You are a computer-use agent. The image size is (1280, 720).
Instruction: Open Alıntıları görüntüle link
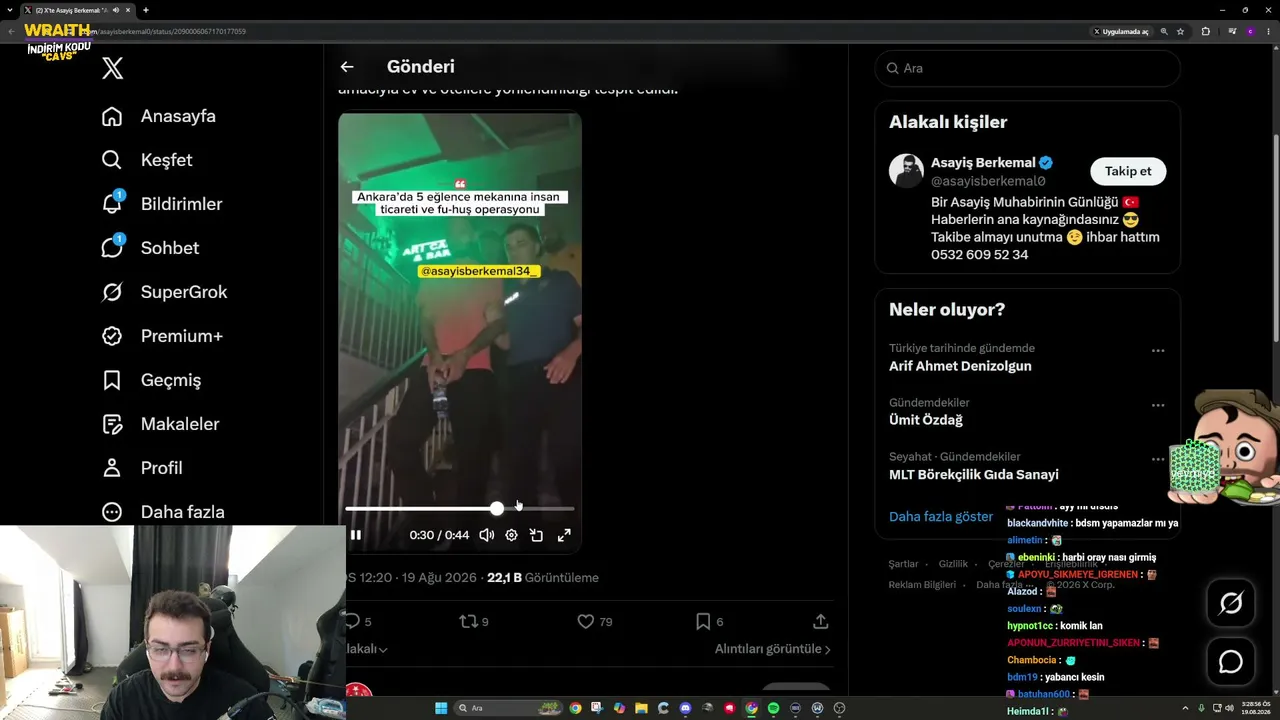point(772,649)
